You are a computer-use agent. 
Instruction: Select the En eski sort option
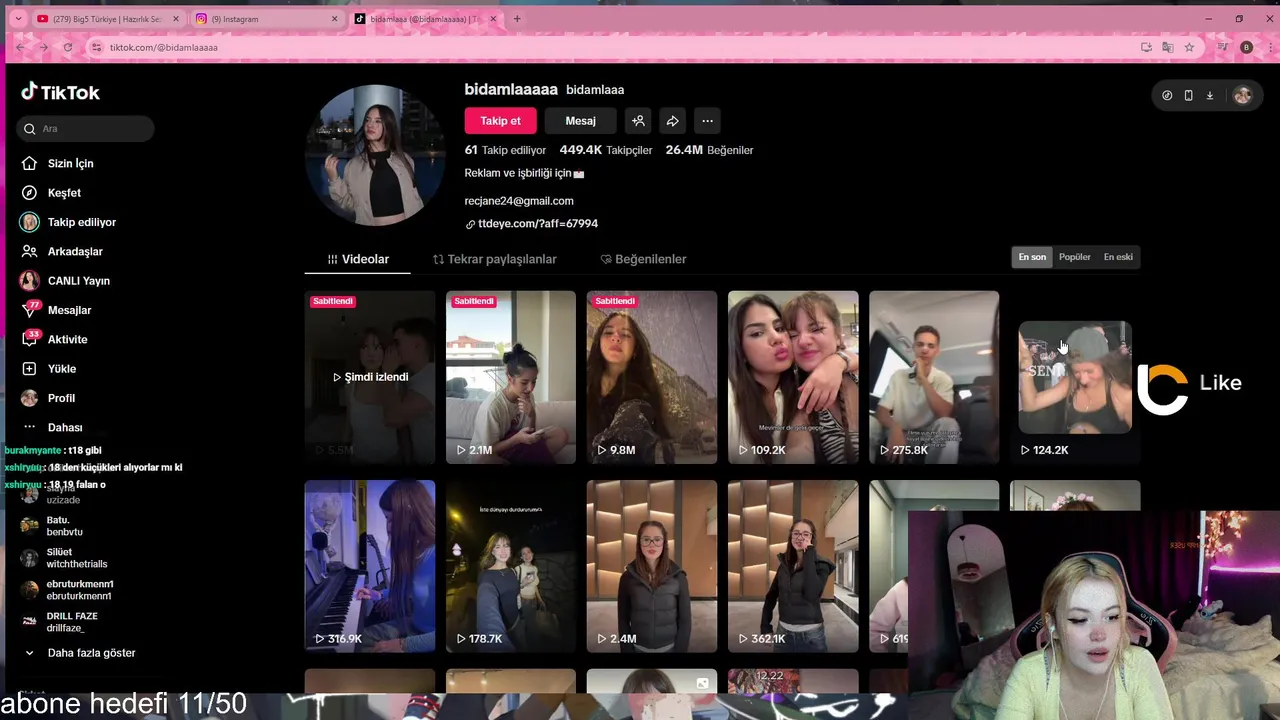[x=1118, y=257]
